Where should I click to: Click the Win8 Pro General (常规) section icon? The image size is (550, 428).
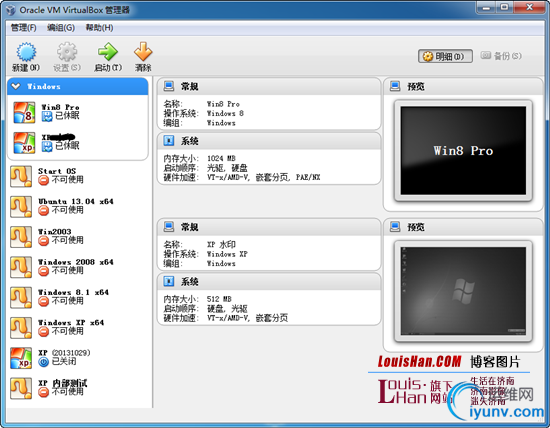click(x=169, y=86)
